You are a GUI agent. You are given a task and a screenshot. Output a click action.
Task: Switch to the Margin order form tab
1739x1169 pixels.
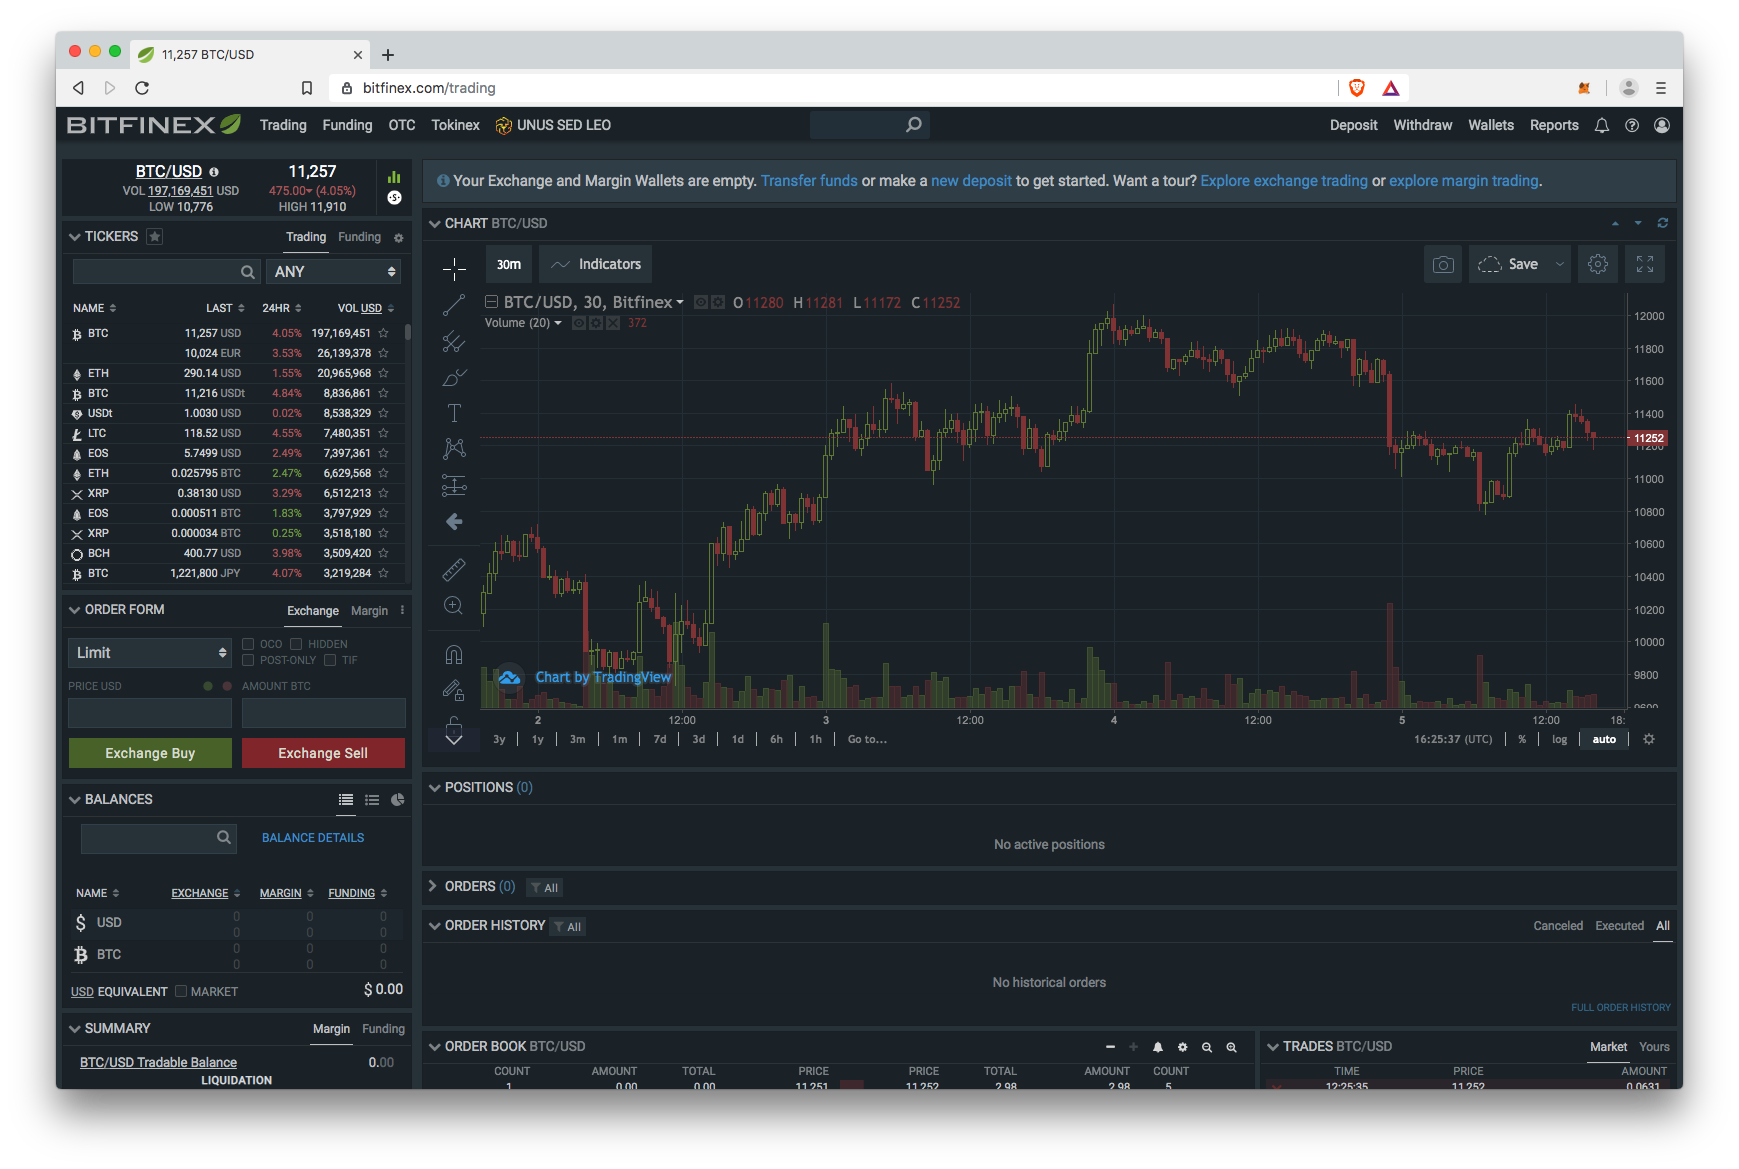pyautogui.click(x=369, y=611)
